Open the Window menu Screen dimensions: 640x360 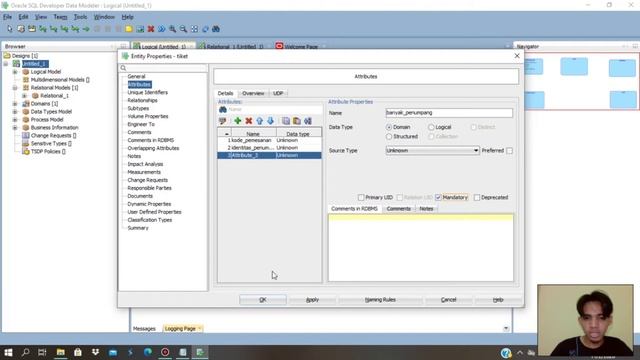click(104, 17)
